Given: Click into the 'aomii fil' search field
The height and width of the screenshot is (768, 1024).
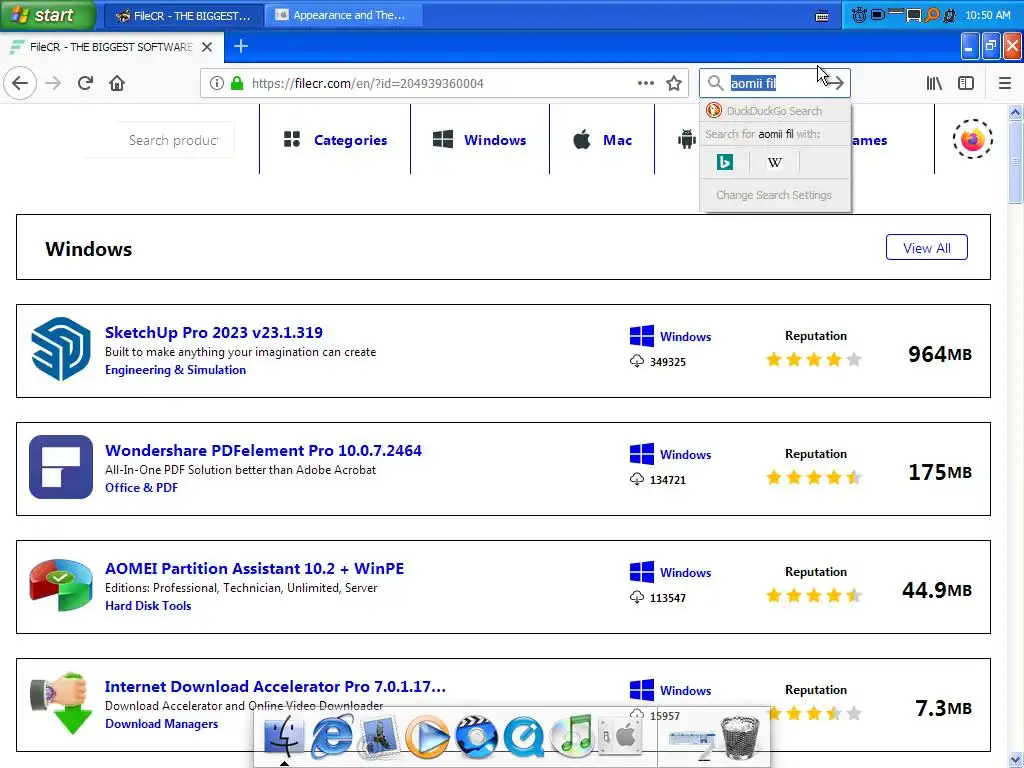Looking at the screenshot, I should click(773, 84).
